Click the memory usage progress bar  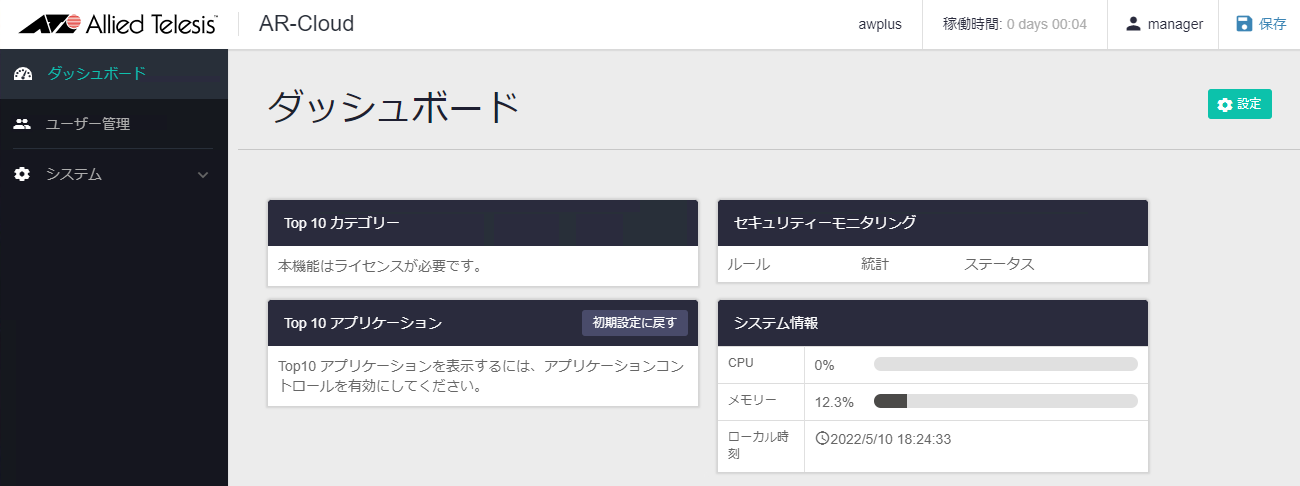pyautogui.click(x=1005, y=401)
